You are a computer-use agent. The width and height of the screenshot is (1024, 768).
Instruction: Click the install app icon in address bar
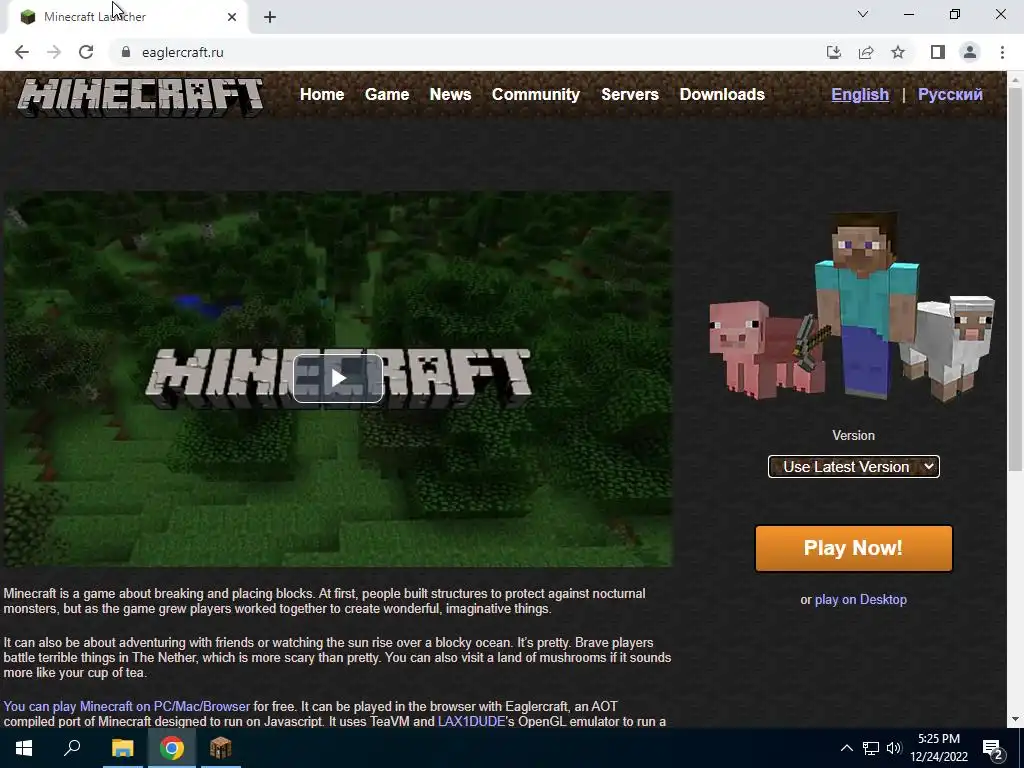point(833,52)
